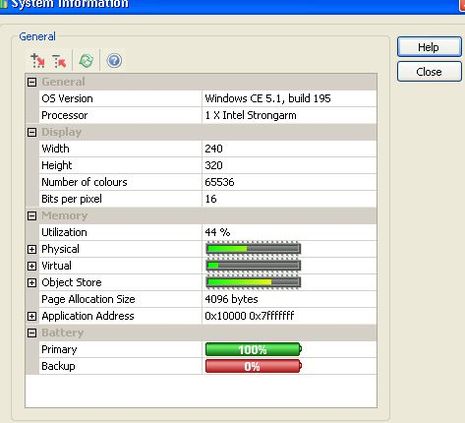Collapse the Battery section
This screenshot has height=423, width=465.
click(32, 333)
